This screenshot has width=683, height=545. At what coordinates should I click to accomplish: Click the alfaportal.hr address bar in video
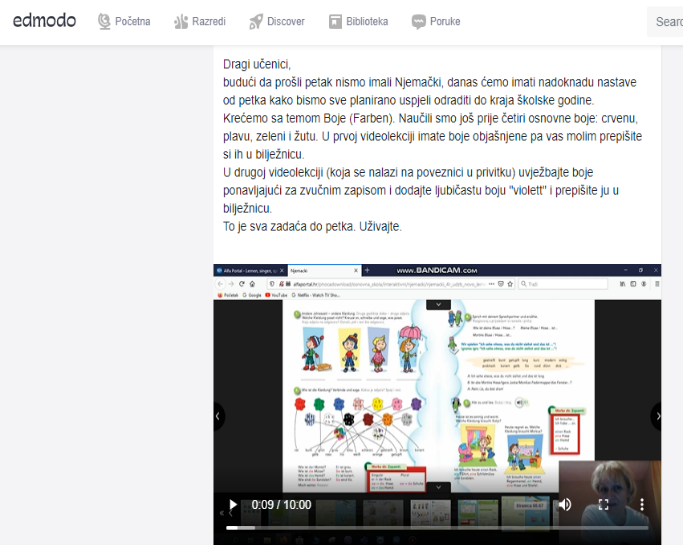(x=391, y=284)
